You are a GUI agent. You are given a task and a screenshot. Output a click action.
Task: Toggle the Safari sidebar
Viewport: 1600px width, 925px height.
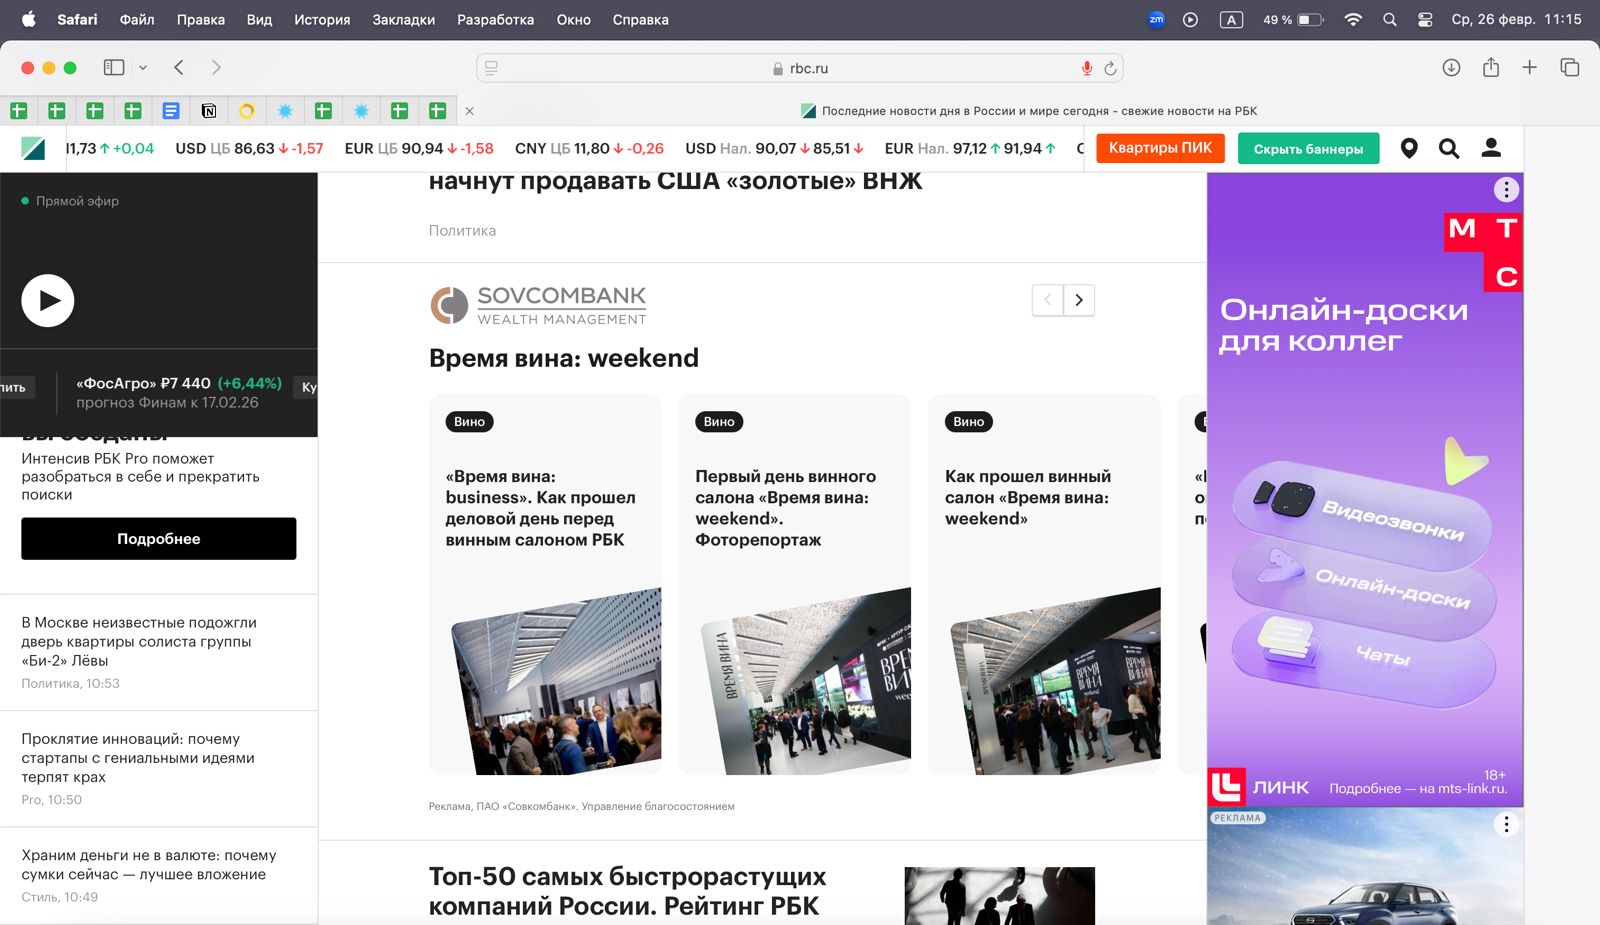tap(114, 68)
